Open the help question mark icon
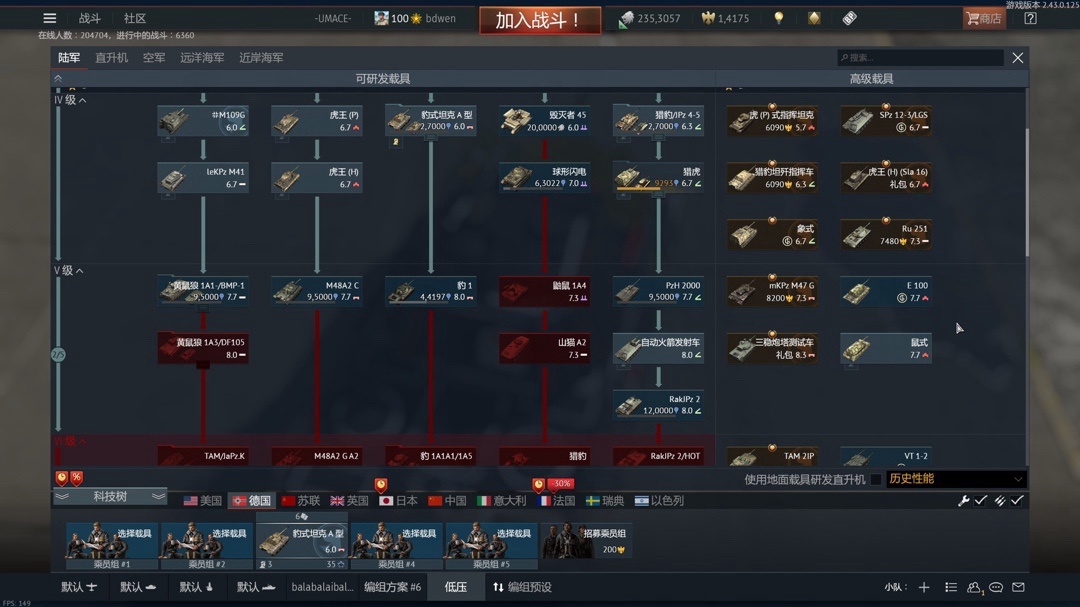 pyautogui.click(x=1030, y=19)
